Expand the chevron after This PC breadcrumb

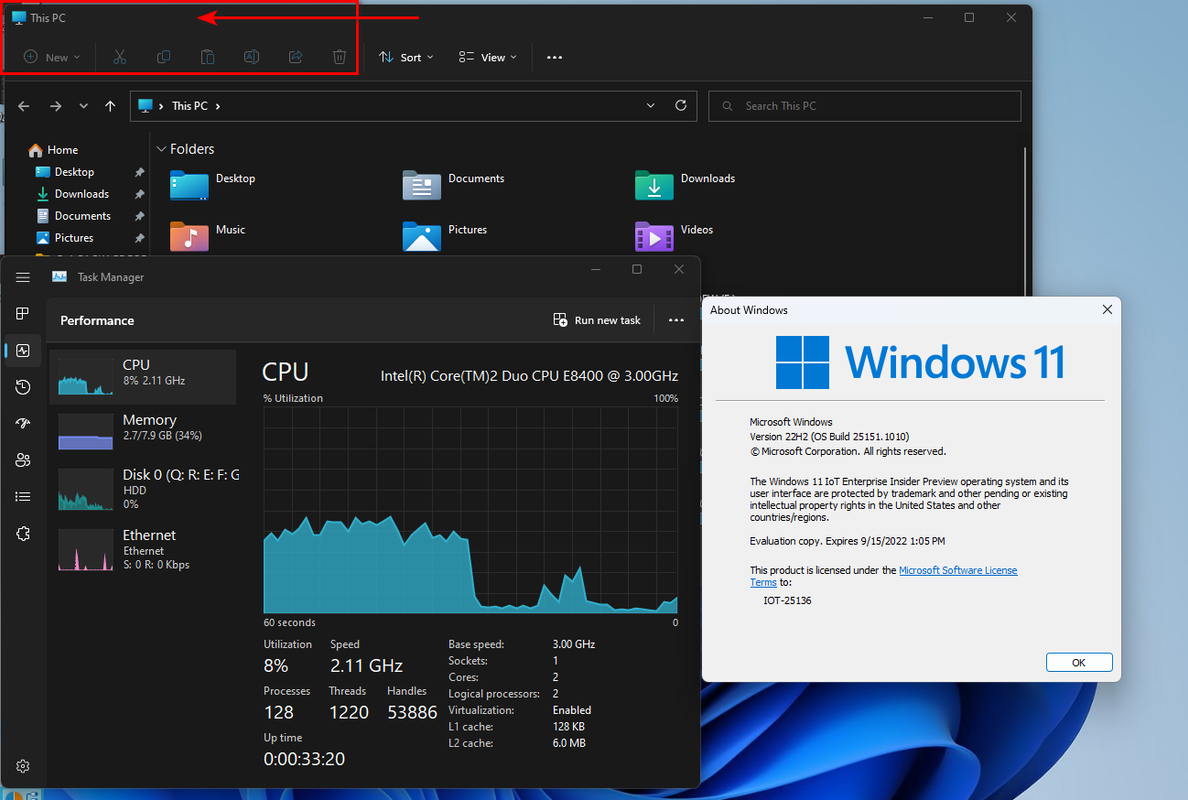click(218, 106)
